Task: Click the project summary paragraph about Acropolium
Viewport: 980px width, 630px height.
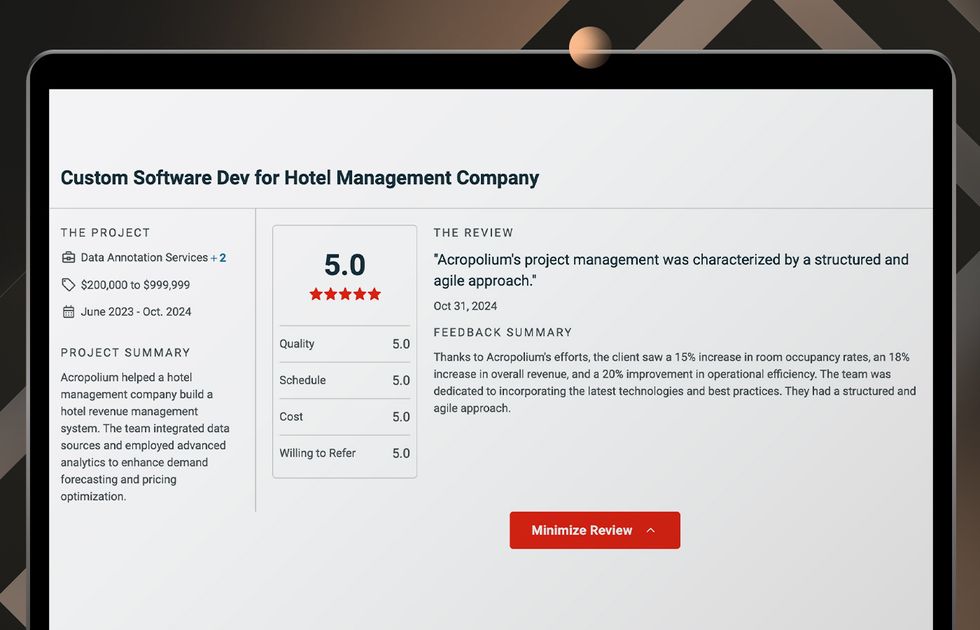Action: 145,437
